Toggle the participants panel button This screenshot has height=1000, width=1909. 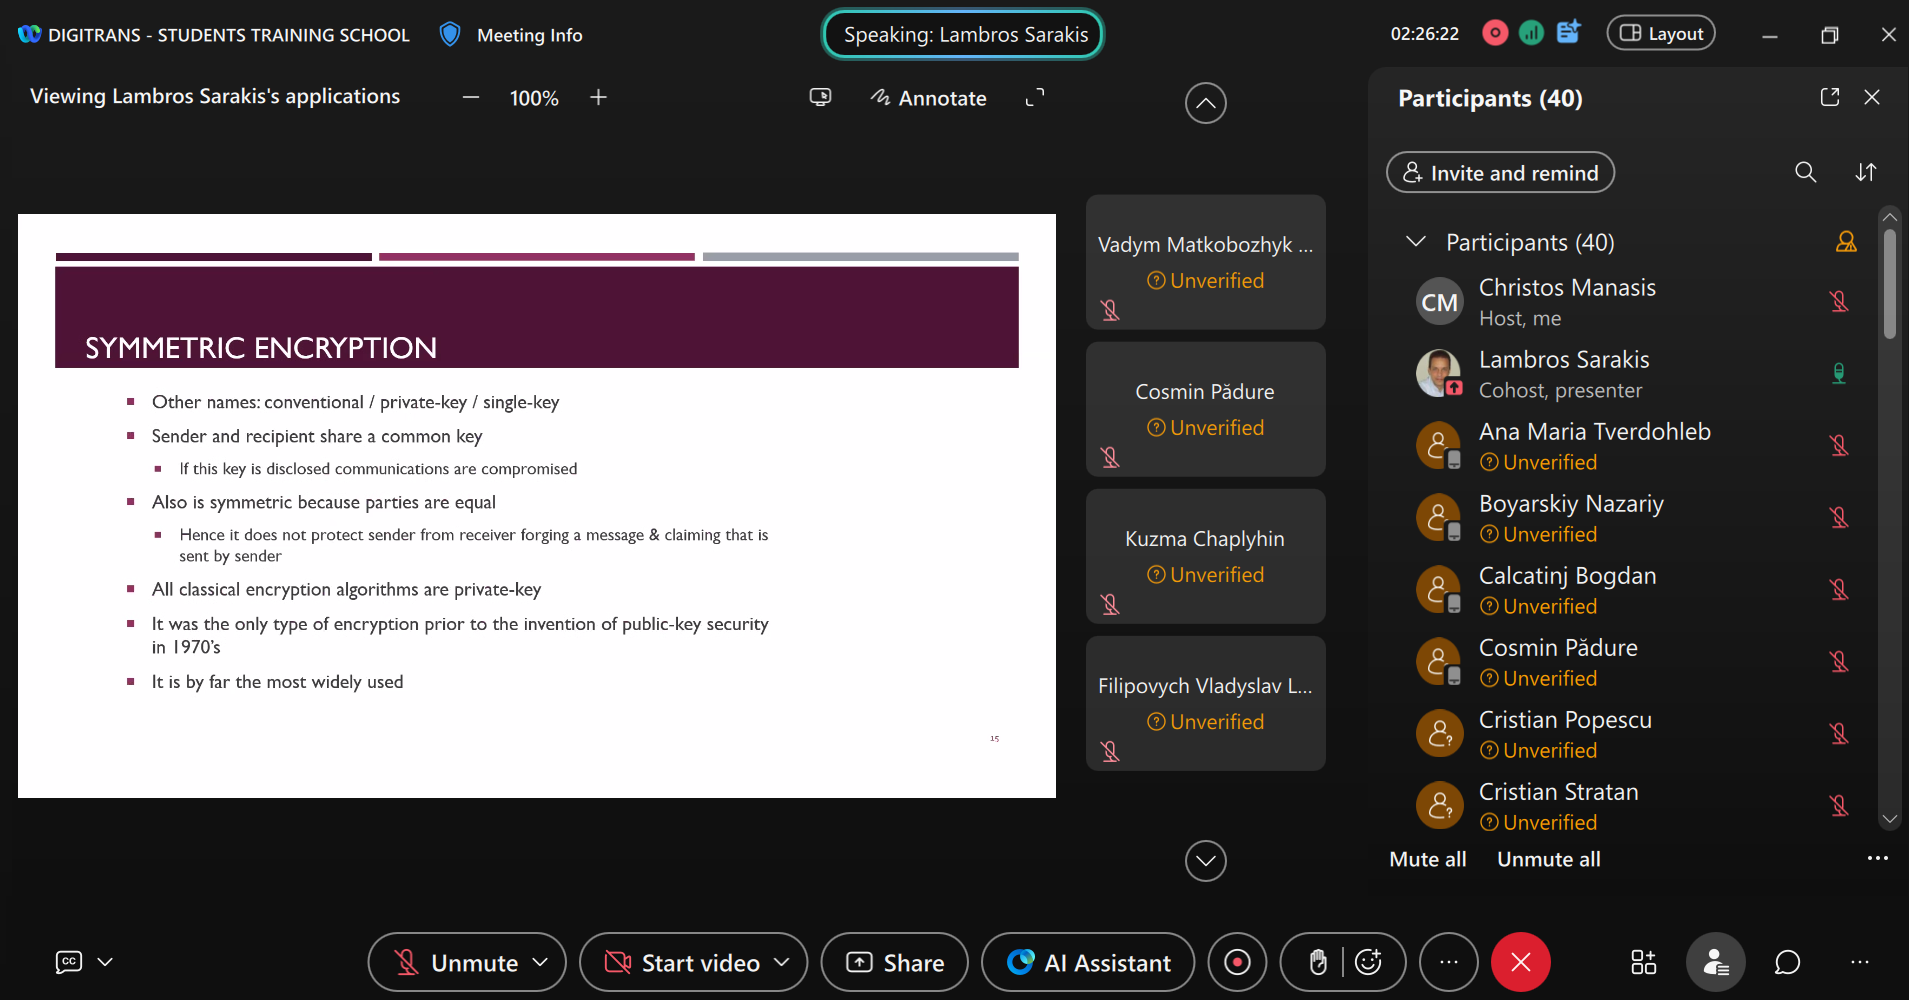[1715, 962]
